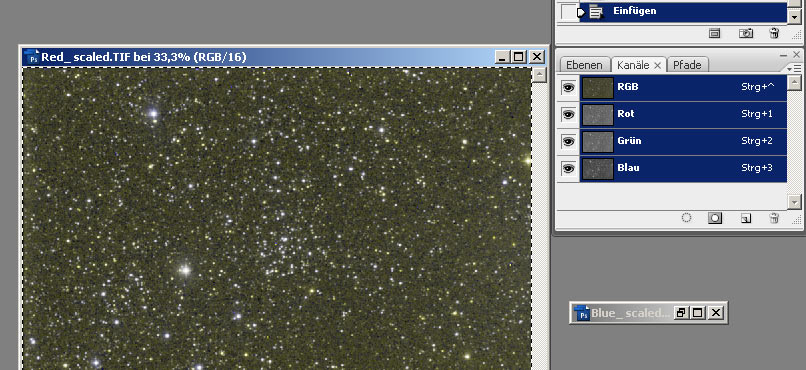Switch to the Pfade tab
This screenshot has height=370, width=806.
(687, 65)
